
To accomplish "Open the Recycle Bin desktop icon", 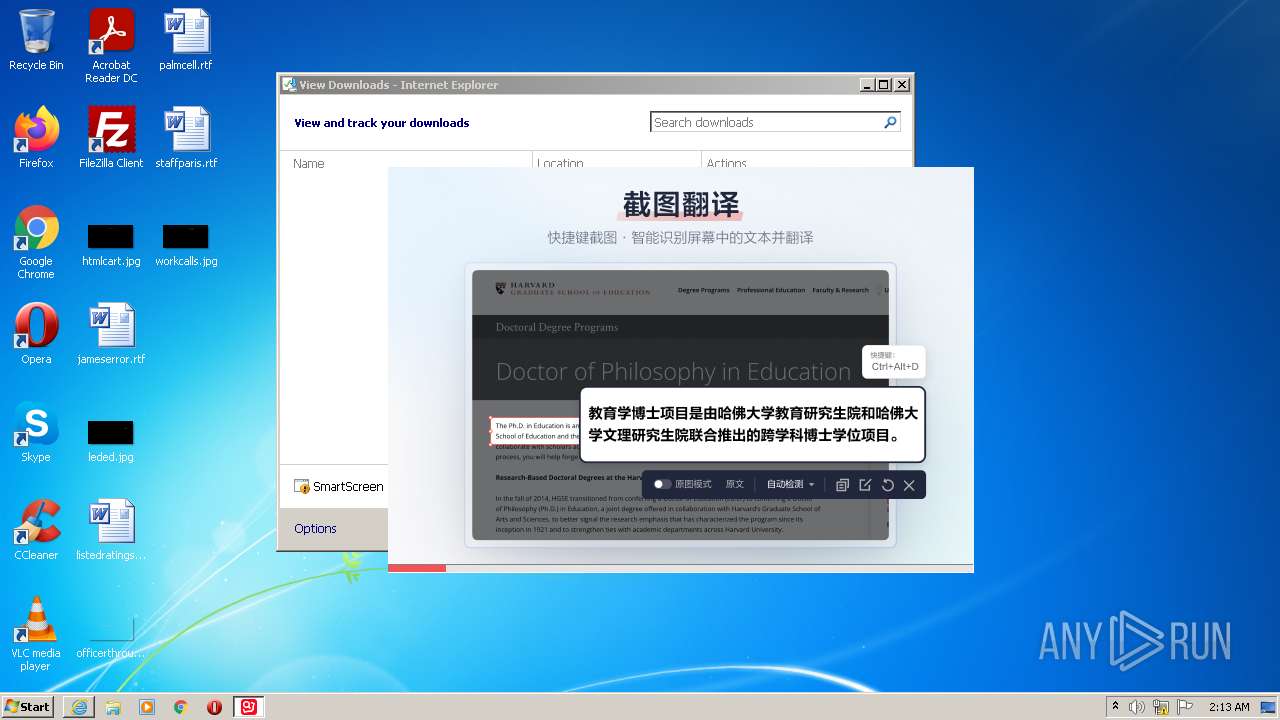I will (36, 40).
